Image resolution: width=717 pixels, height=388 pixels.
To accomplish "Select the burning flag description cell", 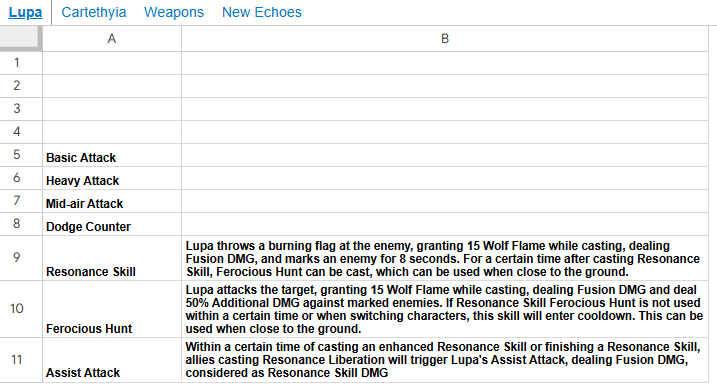I will point(445,258).
